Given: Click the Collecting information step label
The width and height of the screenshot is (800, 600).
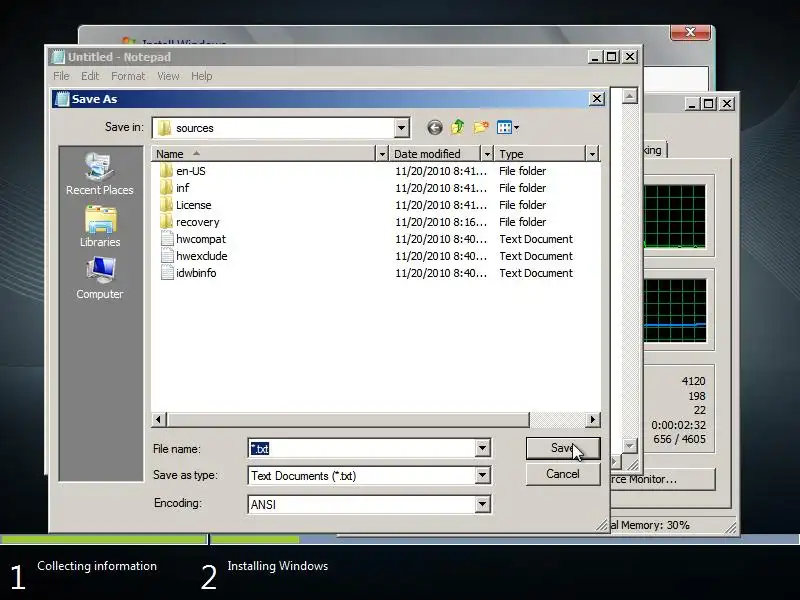Looking at the screenshot, I should coord(97,566).
